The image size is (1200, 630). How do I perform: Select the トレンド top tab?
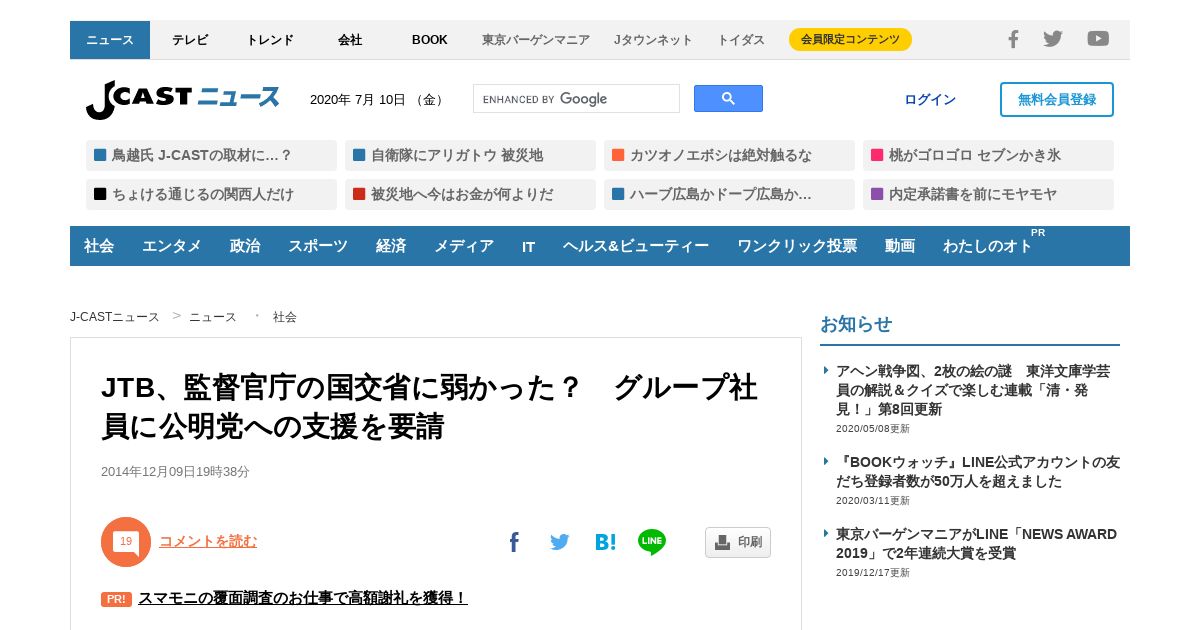270,40
